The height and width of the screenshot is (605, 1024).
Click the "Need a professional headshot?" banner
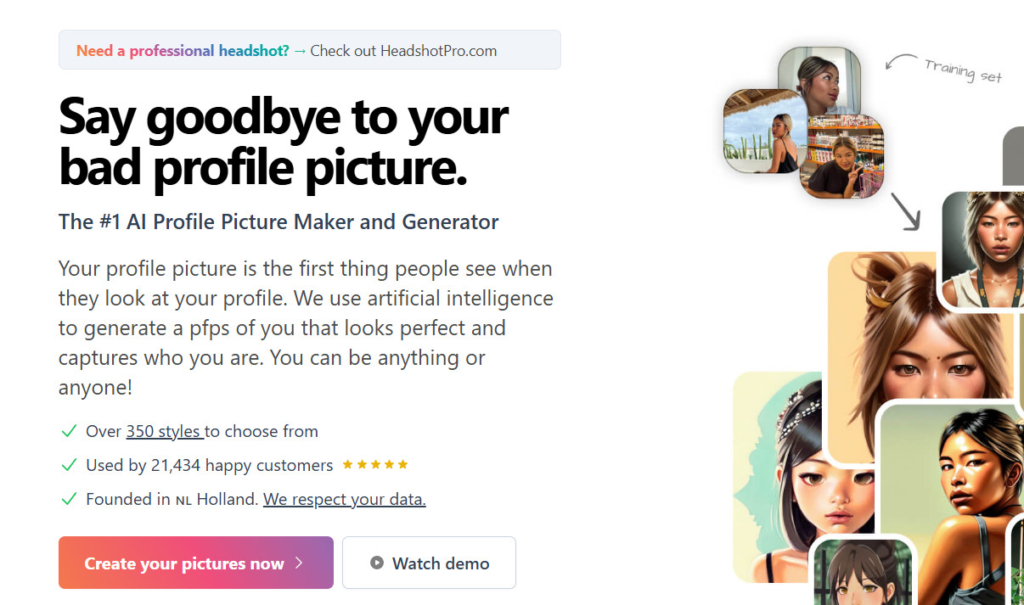(182, 49)
